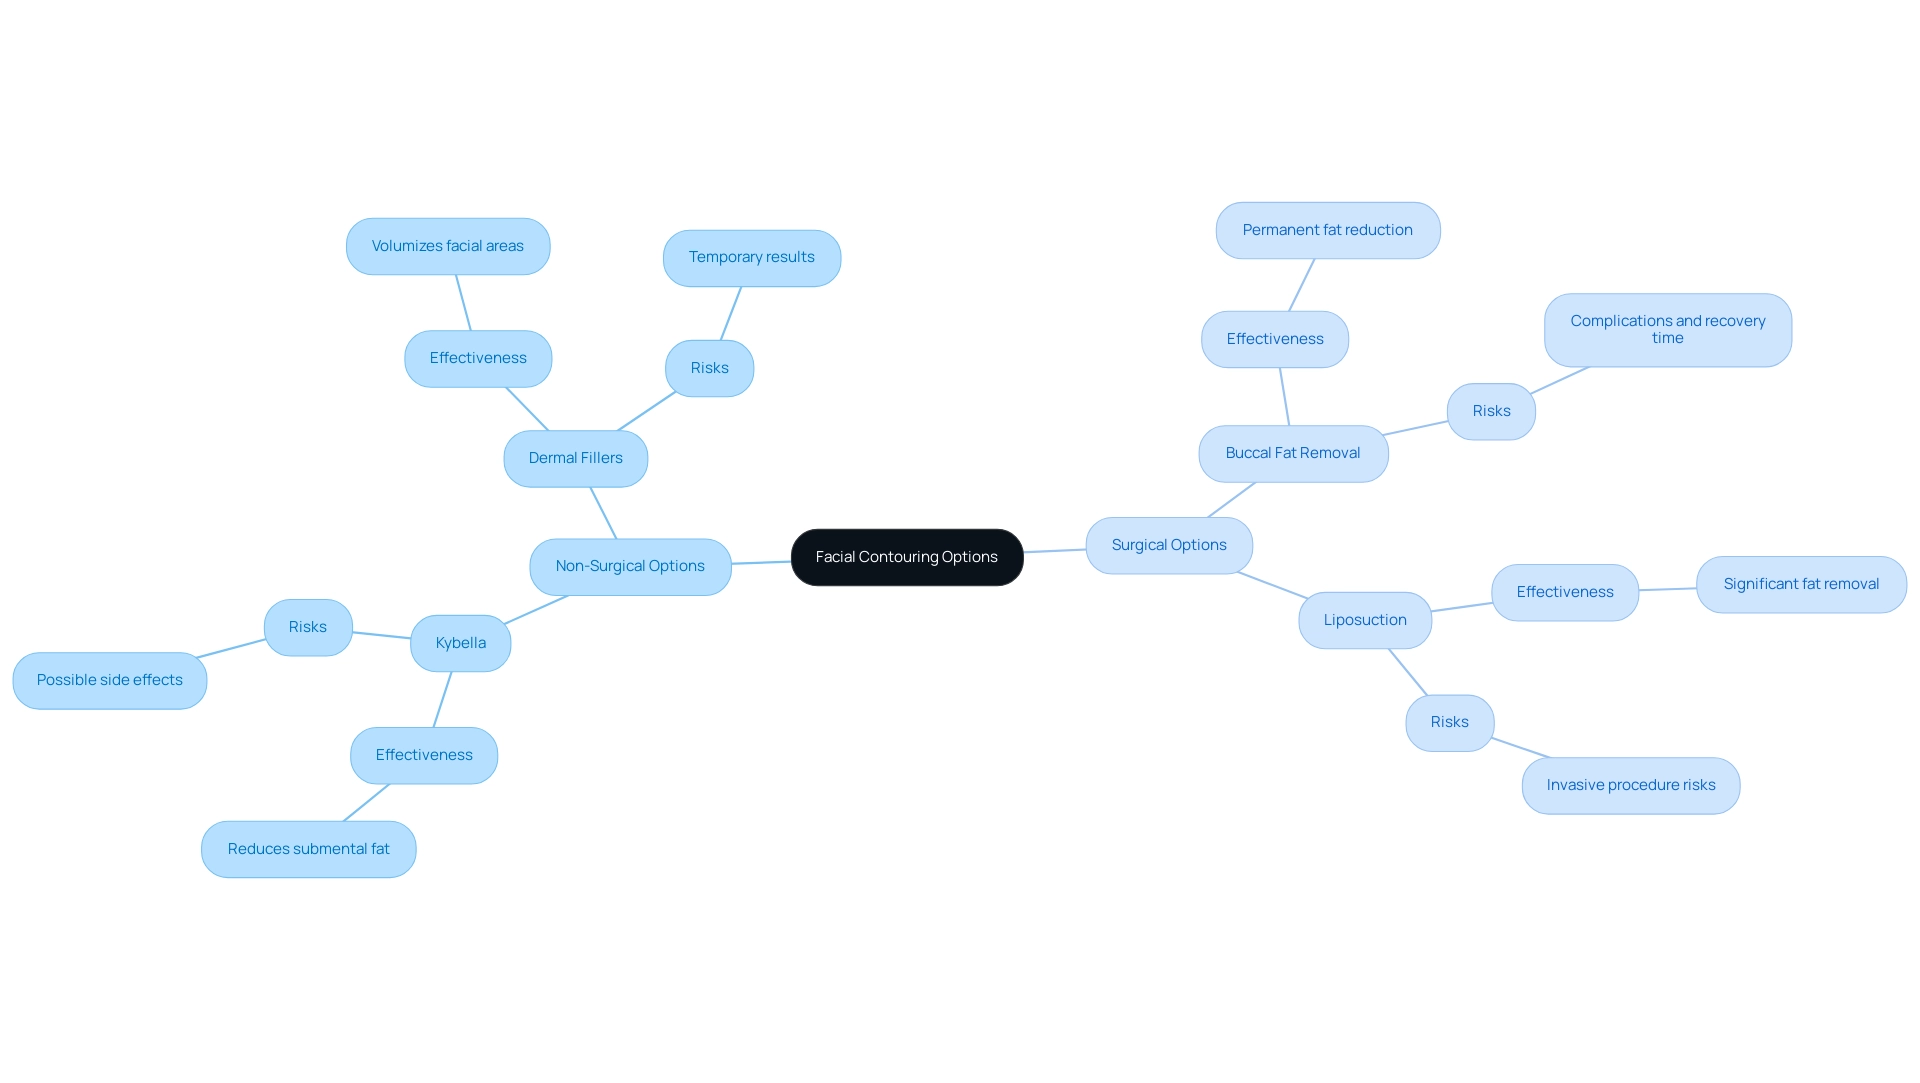This screenshot has width=1920, height=1083.
Task: Expand the Risks node under Buccal Fat Removal
Action: tap(1490, 410)
